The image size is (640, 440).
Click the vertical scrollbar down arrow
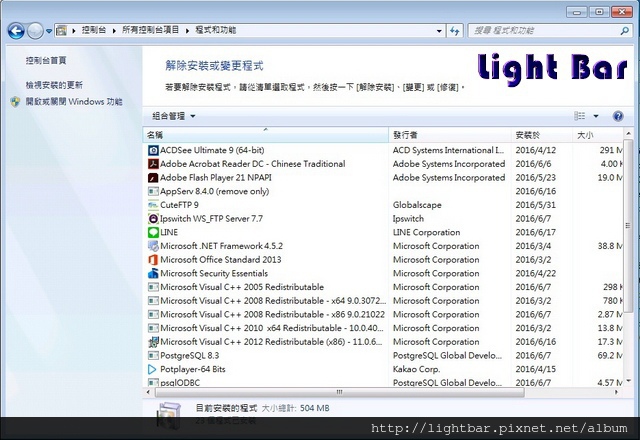(x=628, y=381)
